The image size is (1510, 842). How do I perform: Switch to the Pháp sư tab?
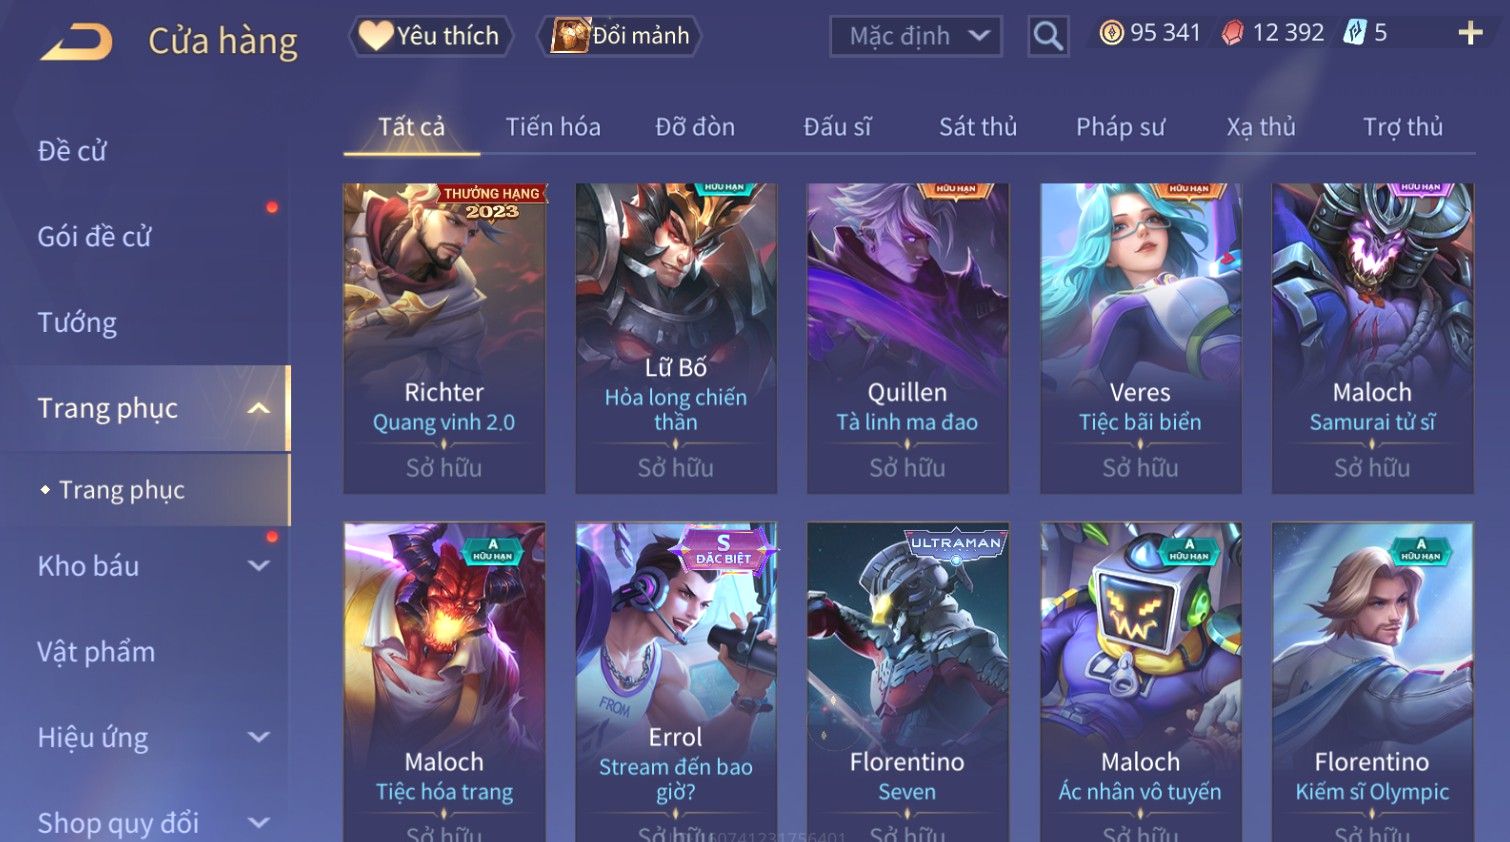[x=1120, y=127]
